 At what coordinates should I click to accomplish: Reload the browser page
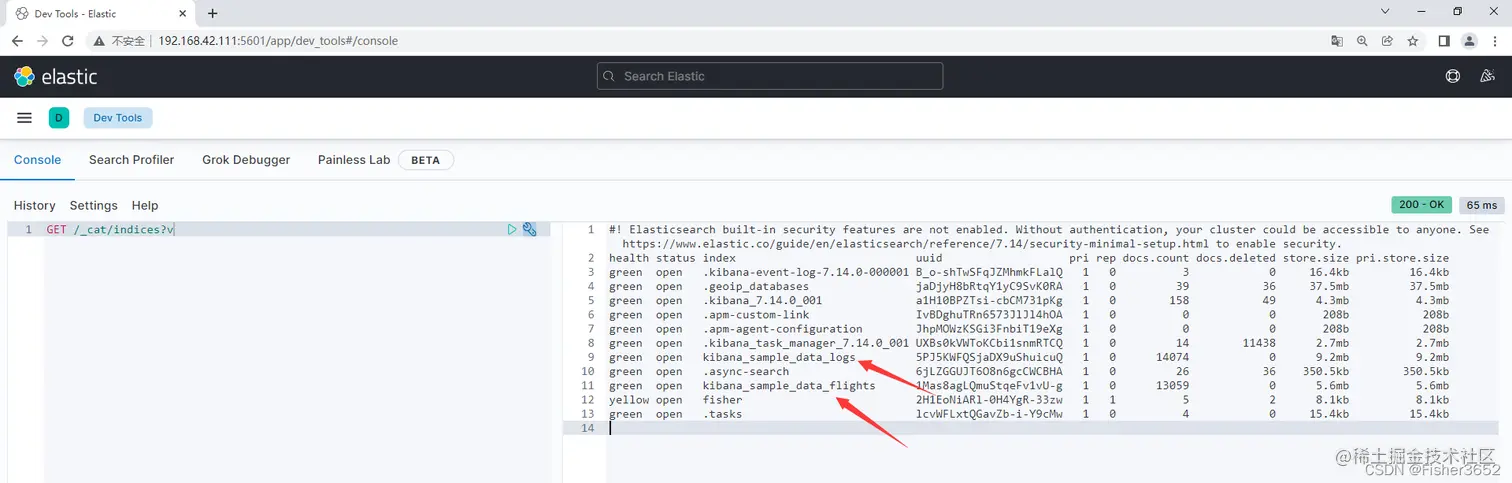pyautogui.click(x=68, y=41)
